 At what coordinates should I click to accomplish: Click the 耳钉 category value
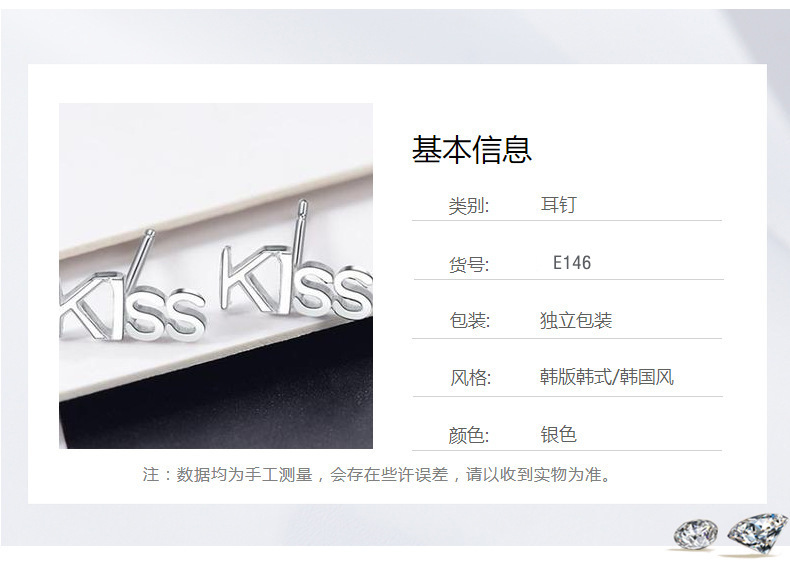tap(558, 205)
